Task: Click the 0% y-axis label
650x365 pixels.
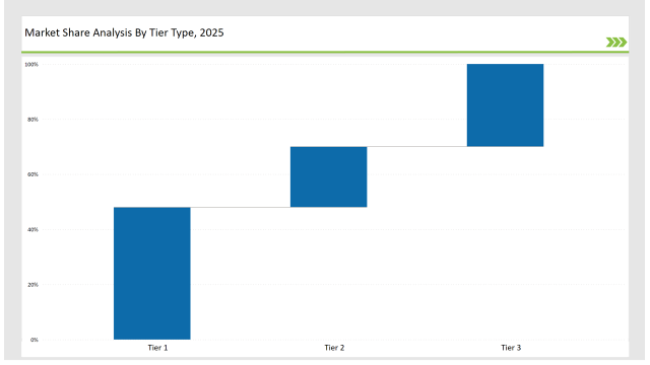Action: pos(34,340)
